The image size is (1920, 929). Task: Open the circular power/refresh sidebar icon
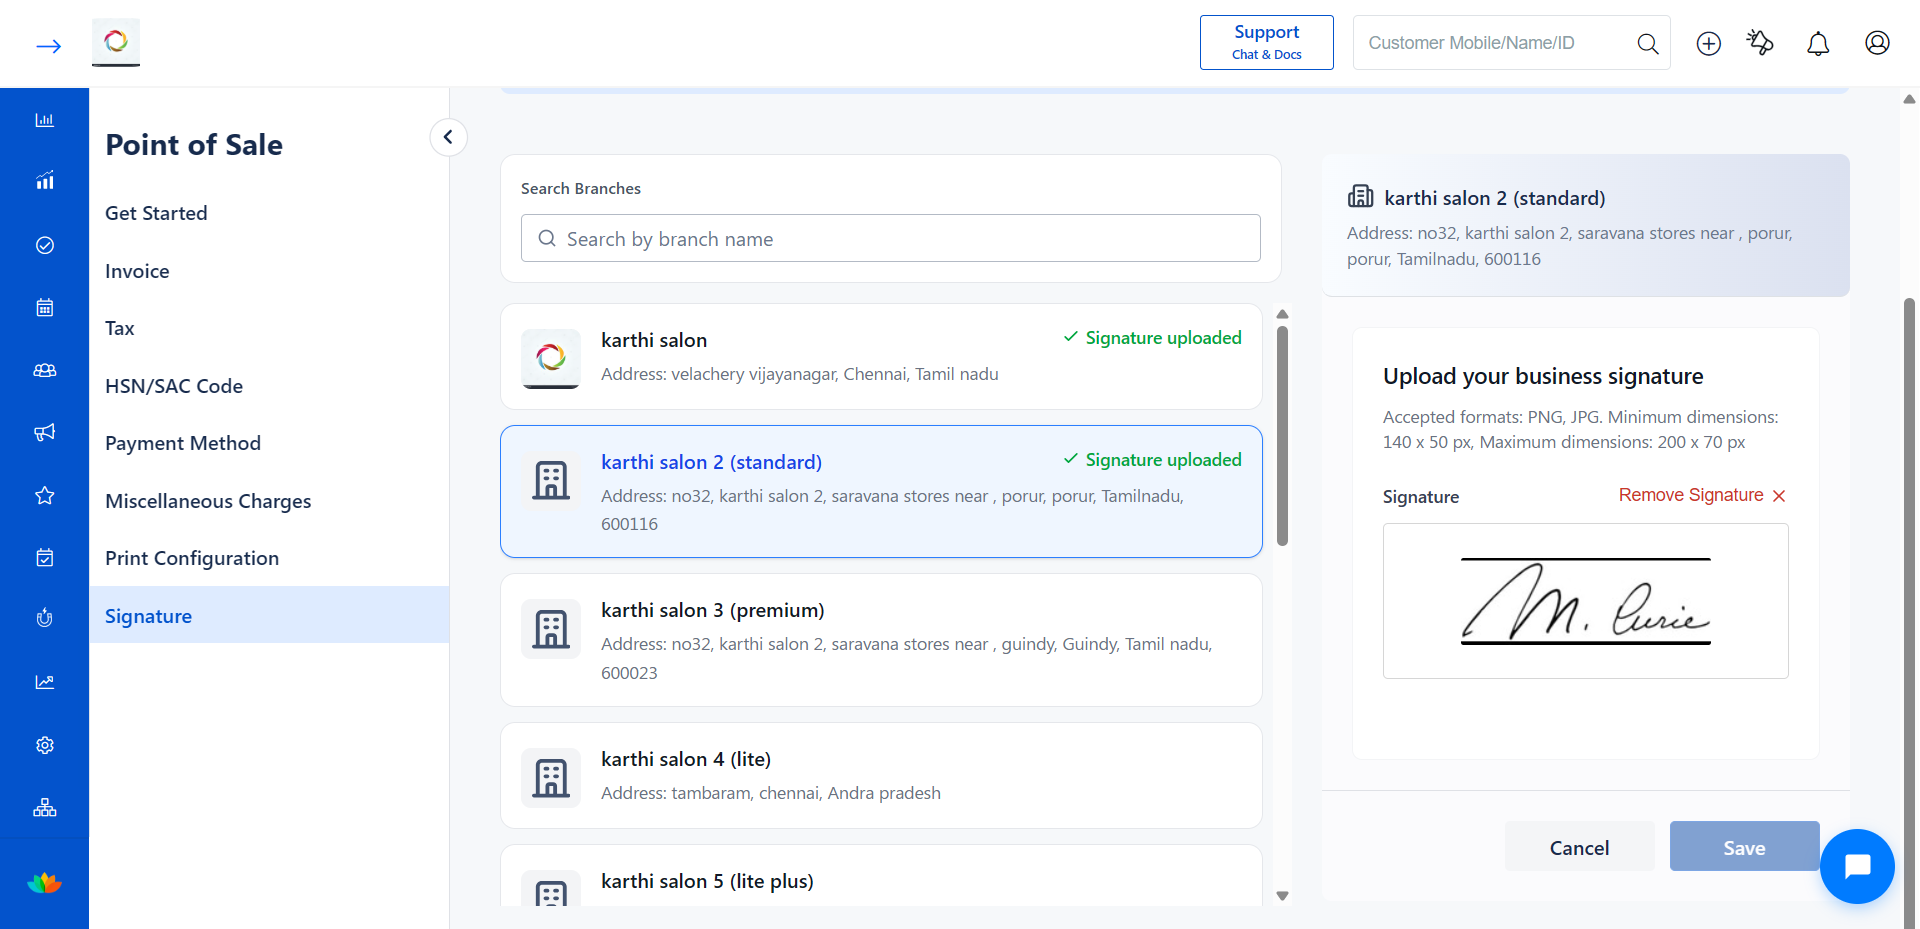coord(45,618)
